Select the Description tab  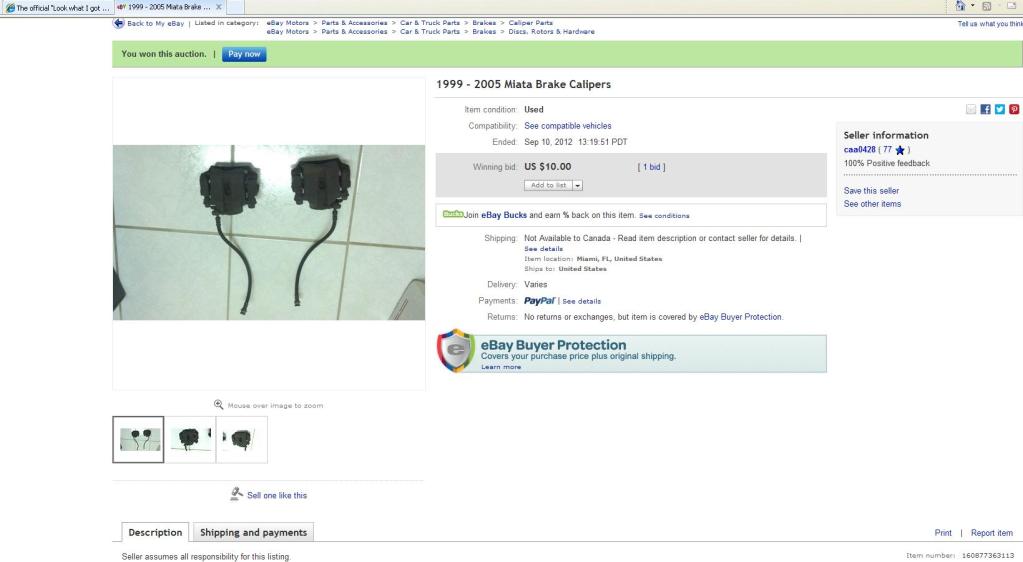coord(155,532)
